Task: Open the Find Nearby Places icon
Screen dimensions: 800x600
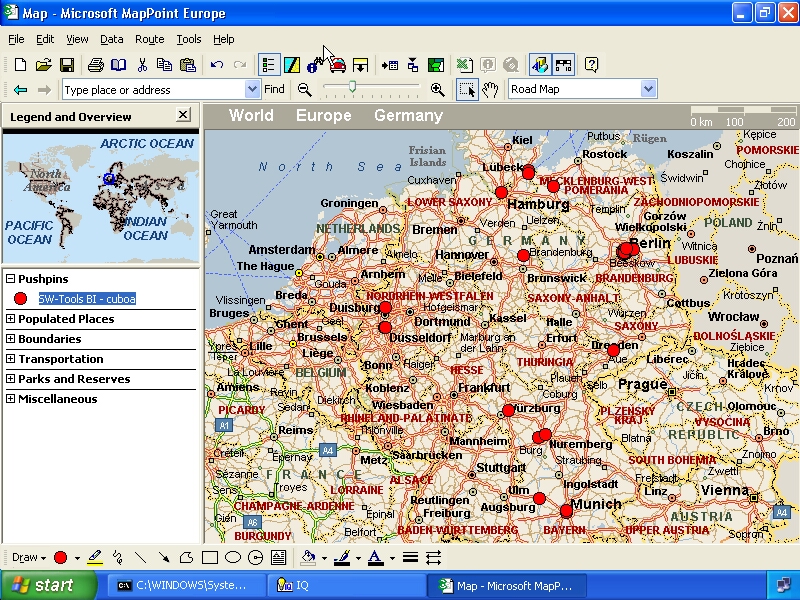Action: (314, 65)
